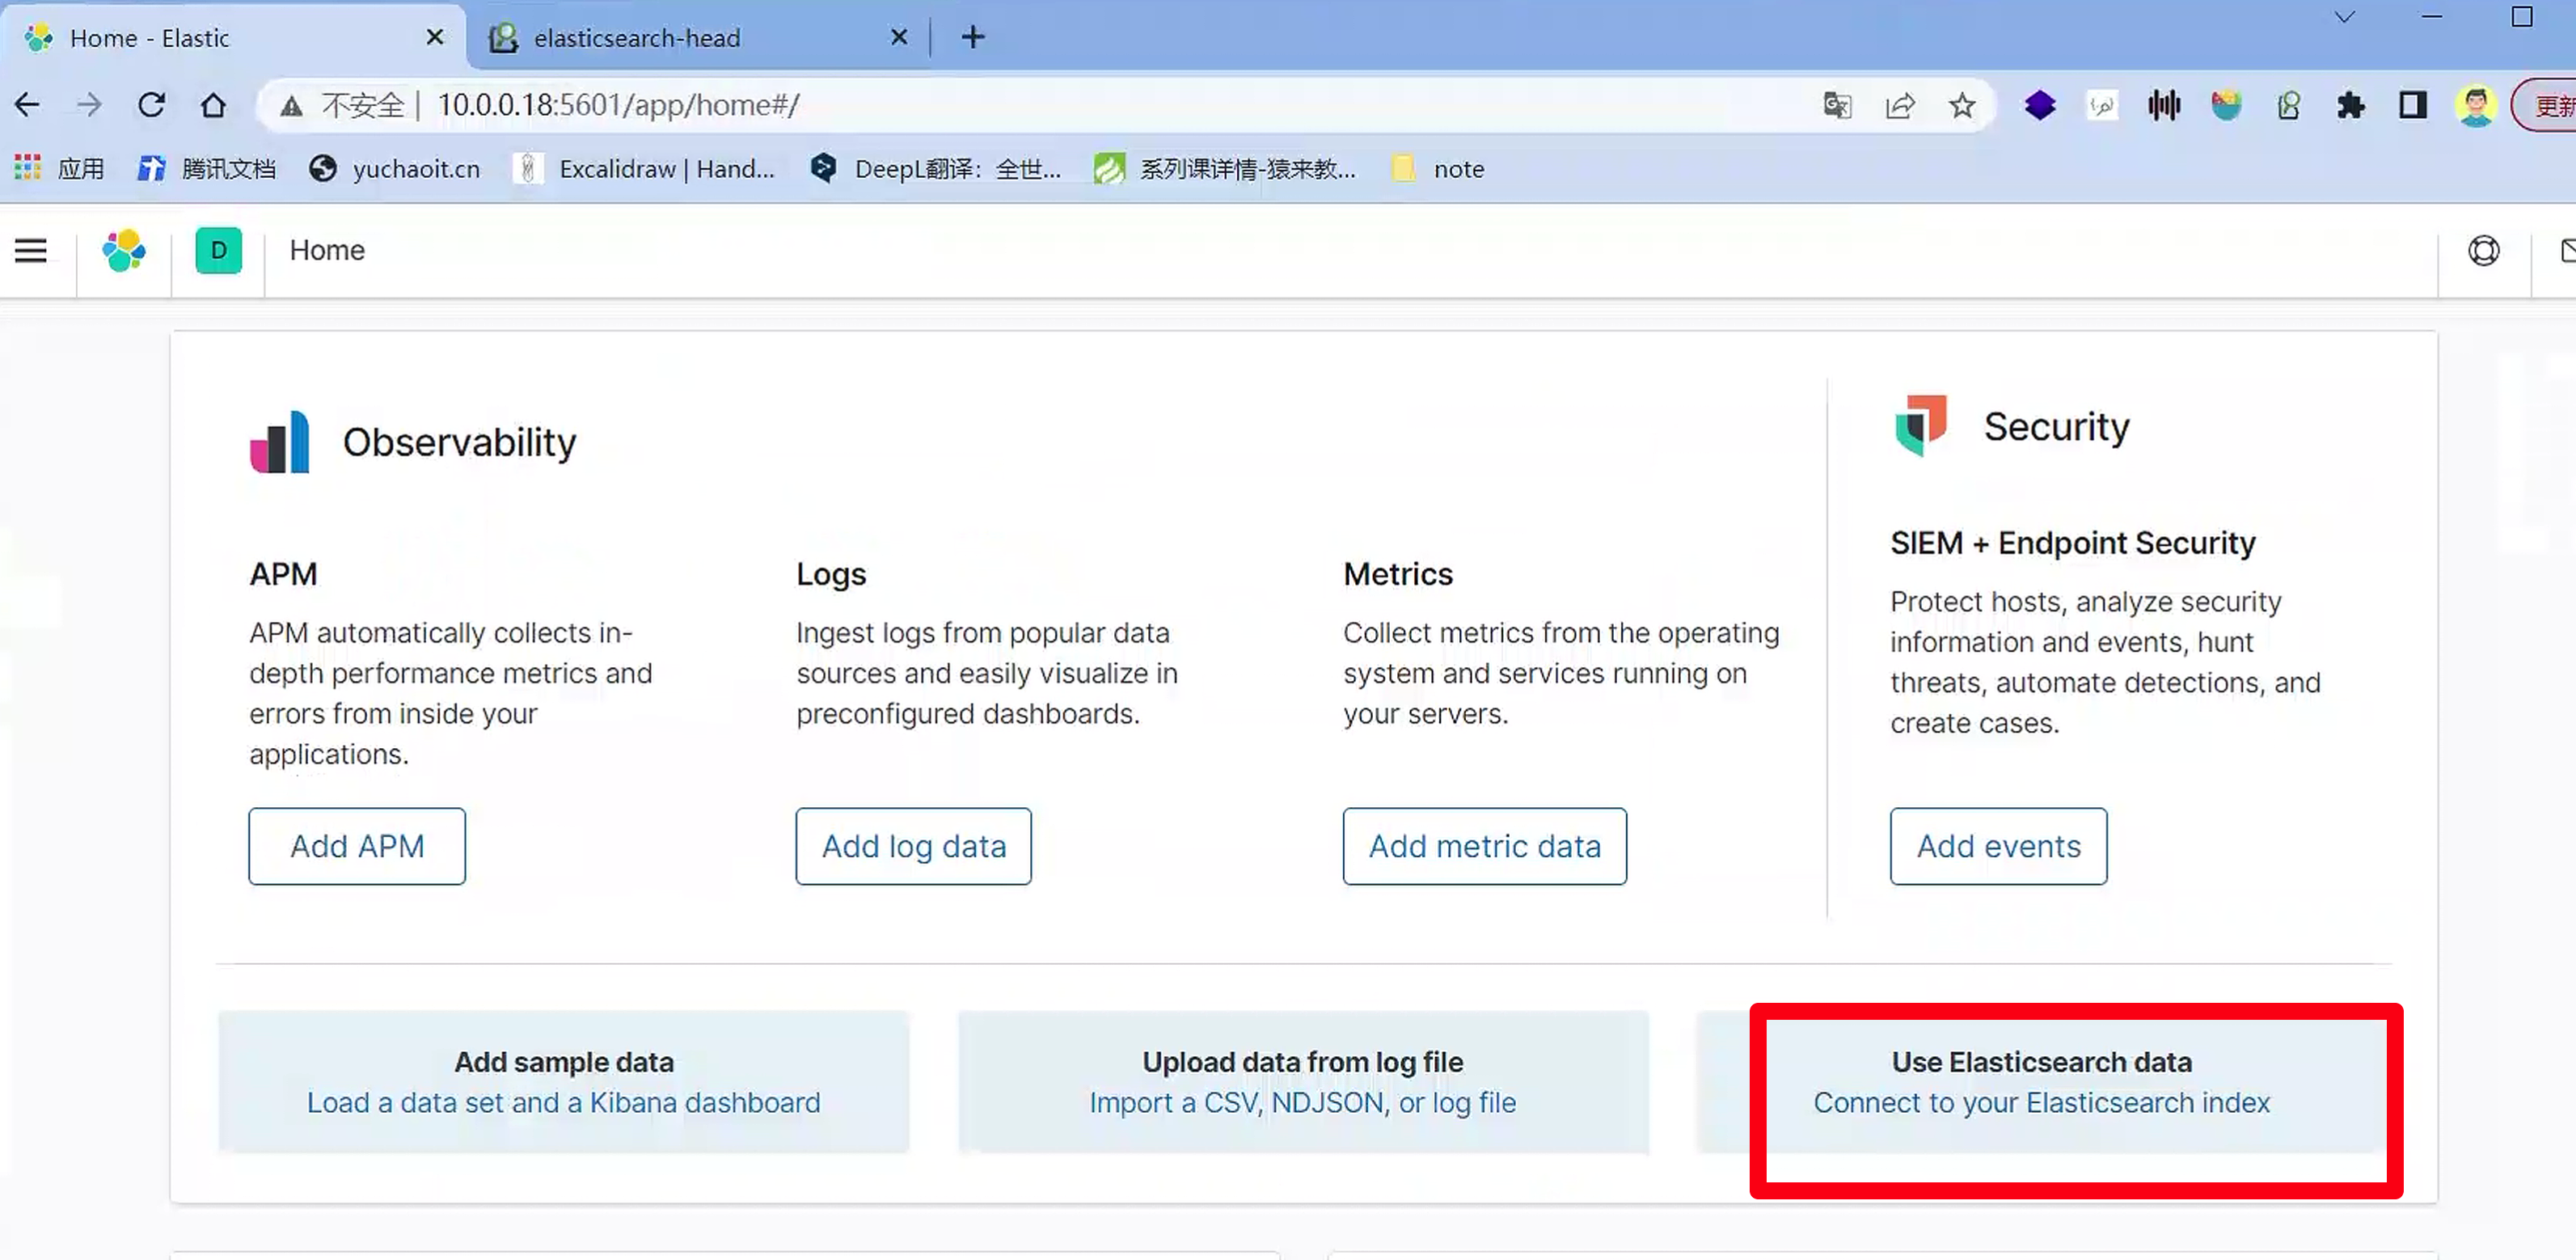Bookmark this page with the star icon
Viewport: 2576px width, 1260px height.
1962,105
